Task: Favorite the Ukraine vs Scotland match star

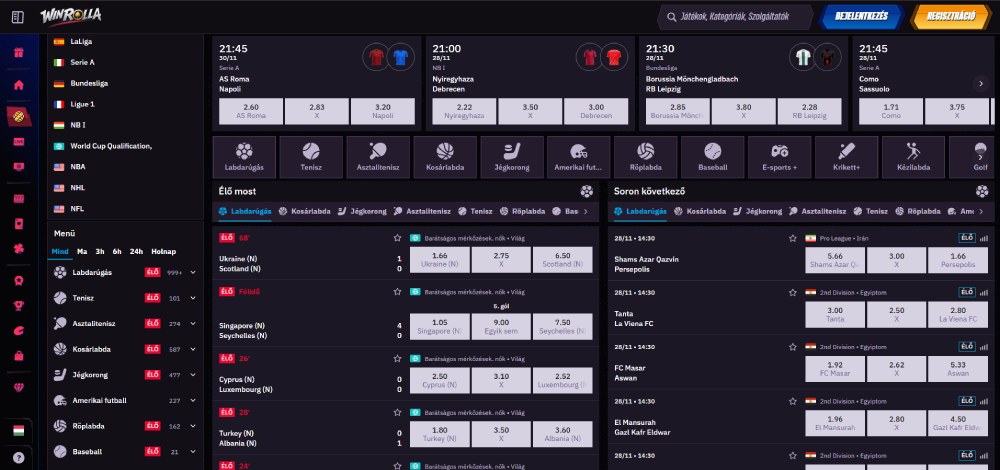Action: click(397, 238)
